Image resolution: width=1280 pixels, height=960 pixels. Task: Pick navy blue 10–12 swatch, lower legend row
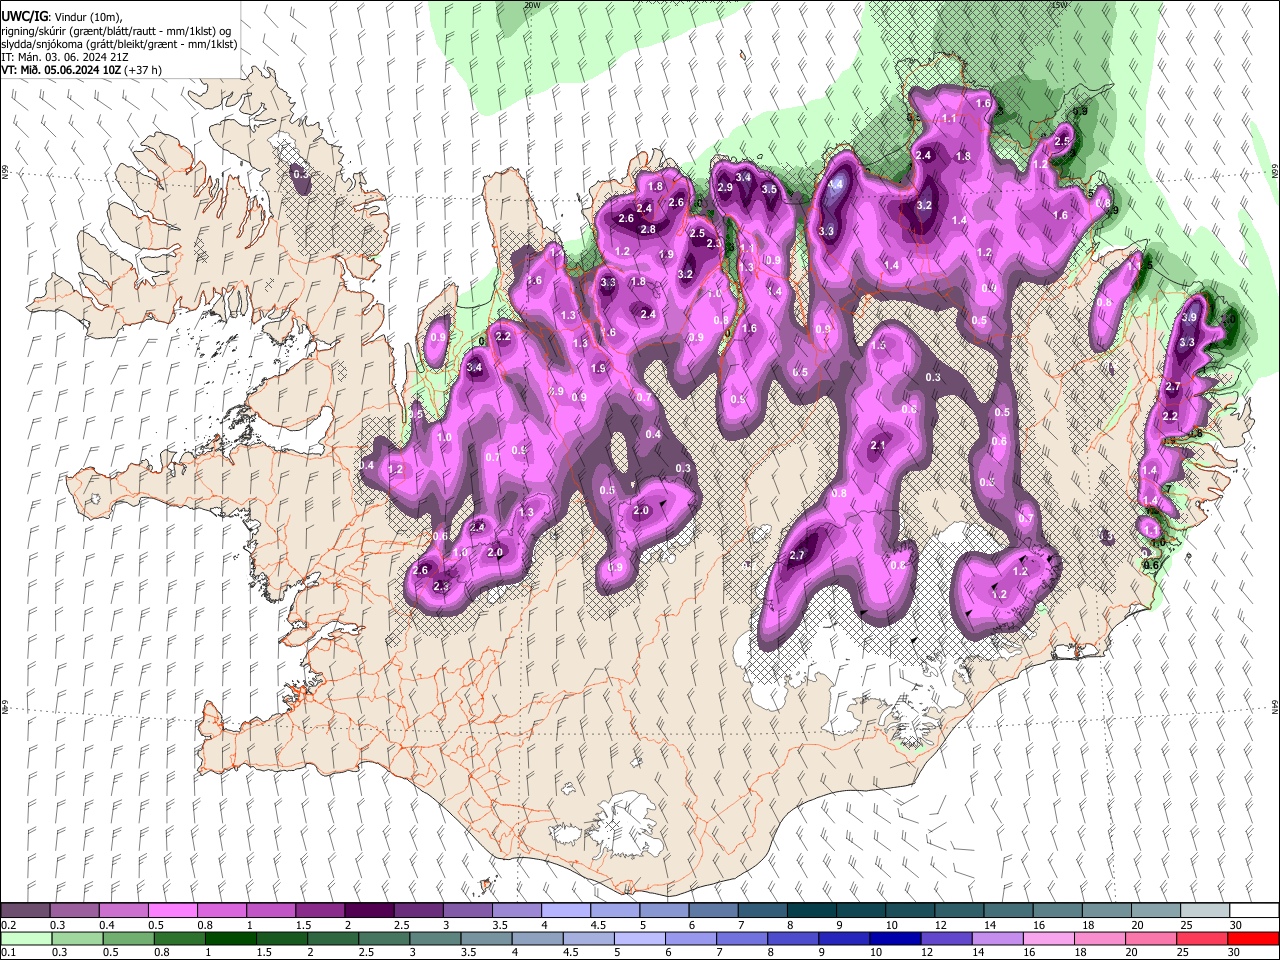(896, 938)
